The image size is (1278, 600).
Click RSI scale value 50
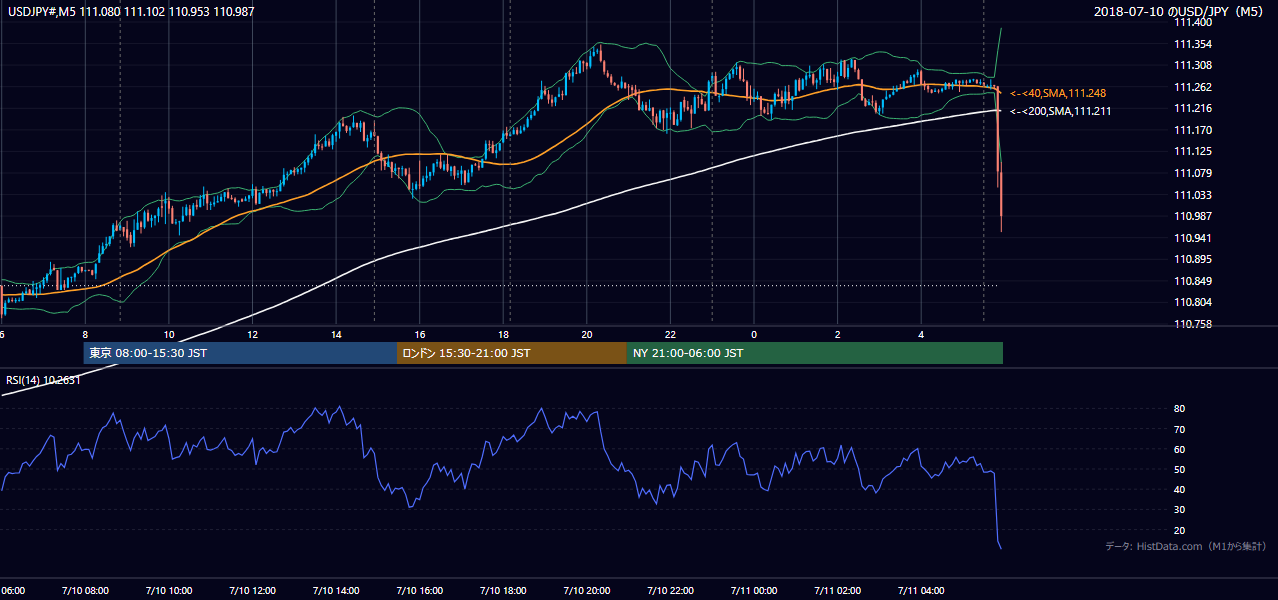pyautogui.click(x=1179, y=469)
